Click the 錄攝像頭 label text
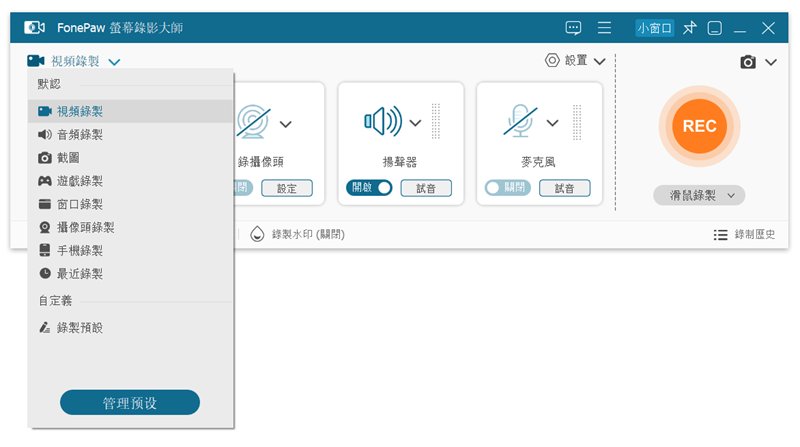This screenshot has height=447, width=800. [x=261, y=162]
